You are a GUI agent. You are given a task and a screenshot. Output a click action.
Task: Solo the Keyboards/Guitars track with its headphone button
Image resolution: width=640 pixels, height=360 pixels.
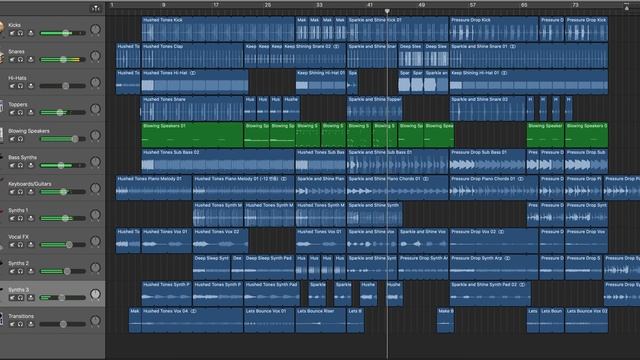[20, 192]
